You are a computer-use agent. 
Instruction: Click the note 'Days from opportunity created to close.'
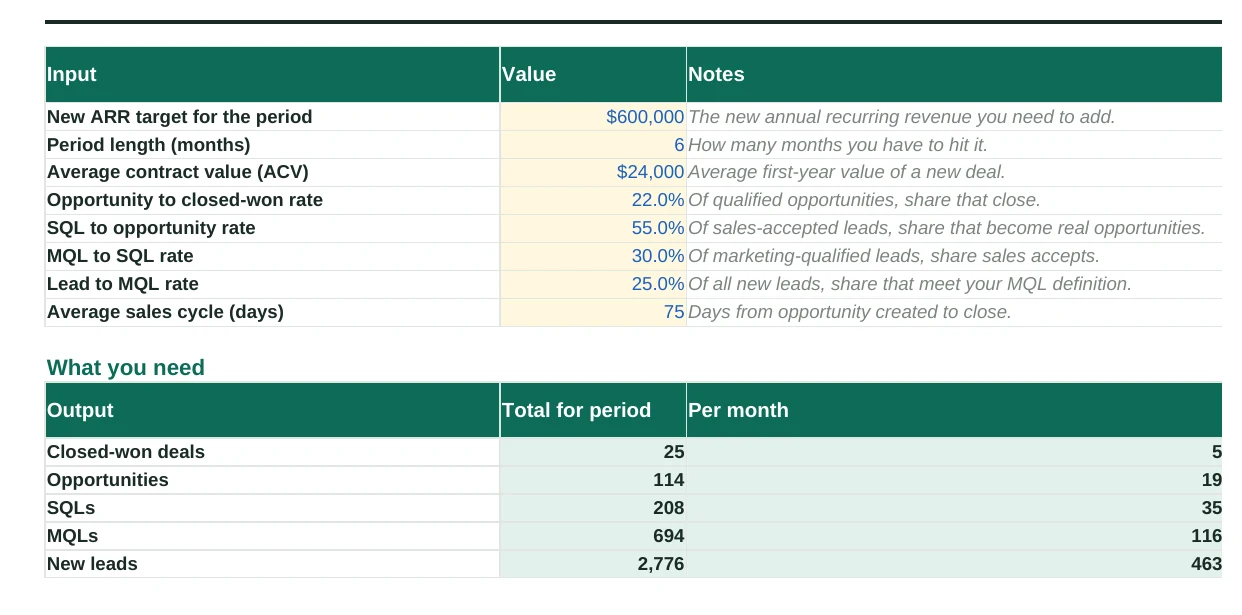click(850, 312)
